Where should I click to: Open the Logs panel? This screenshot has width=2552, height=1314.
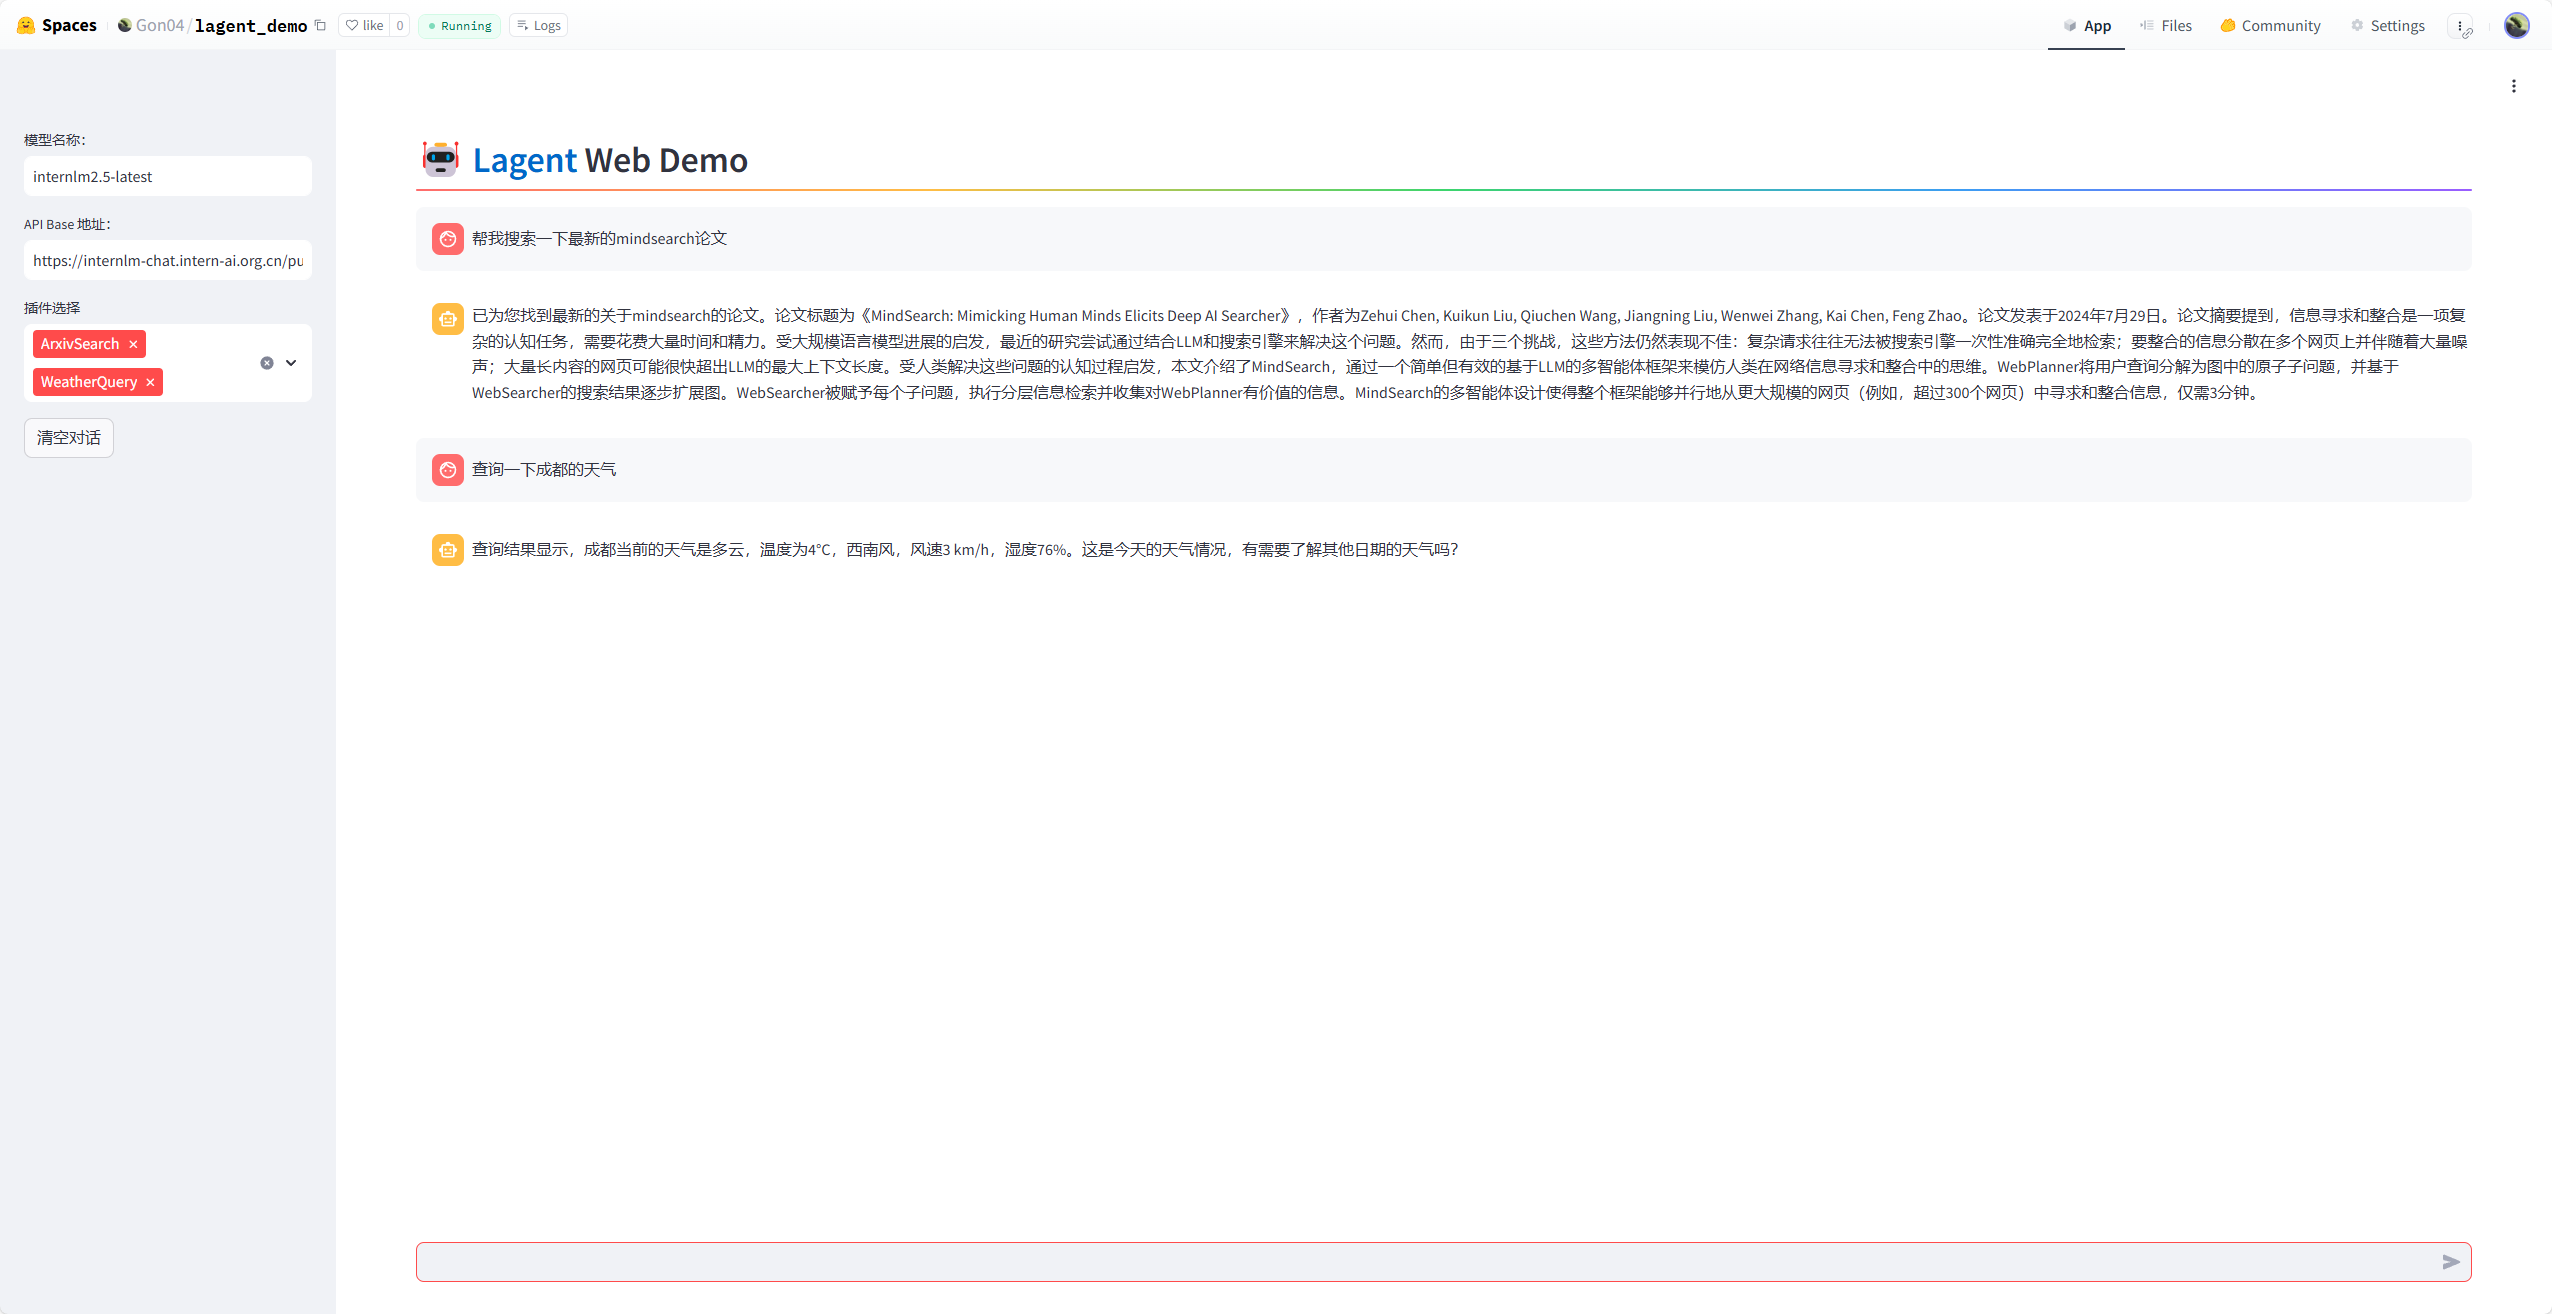click(538, 25)
